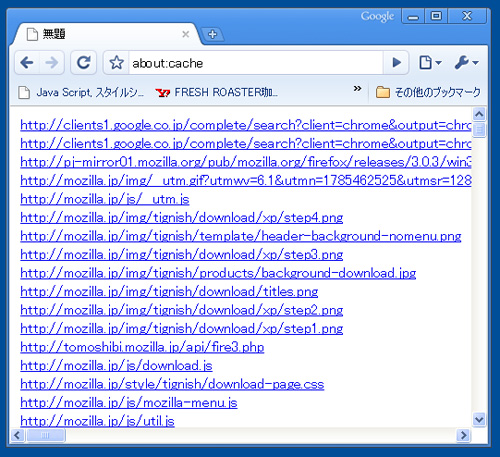Image resolution: width=500 pixels, height=457 pixels.
Task: Open the その他のブックマーク folder
Action: 428,92
